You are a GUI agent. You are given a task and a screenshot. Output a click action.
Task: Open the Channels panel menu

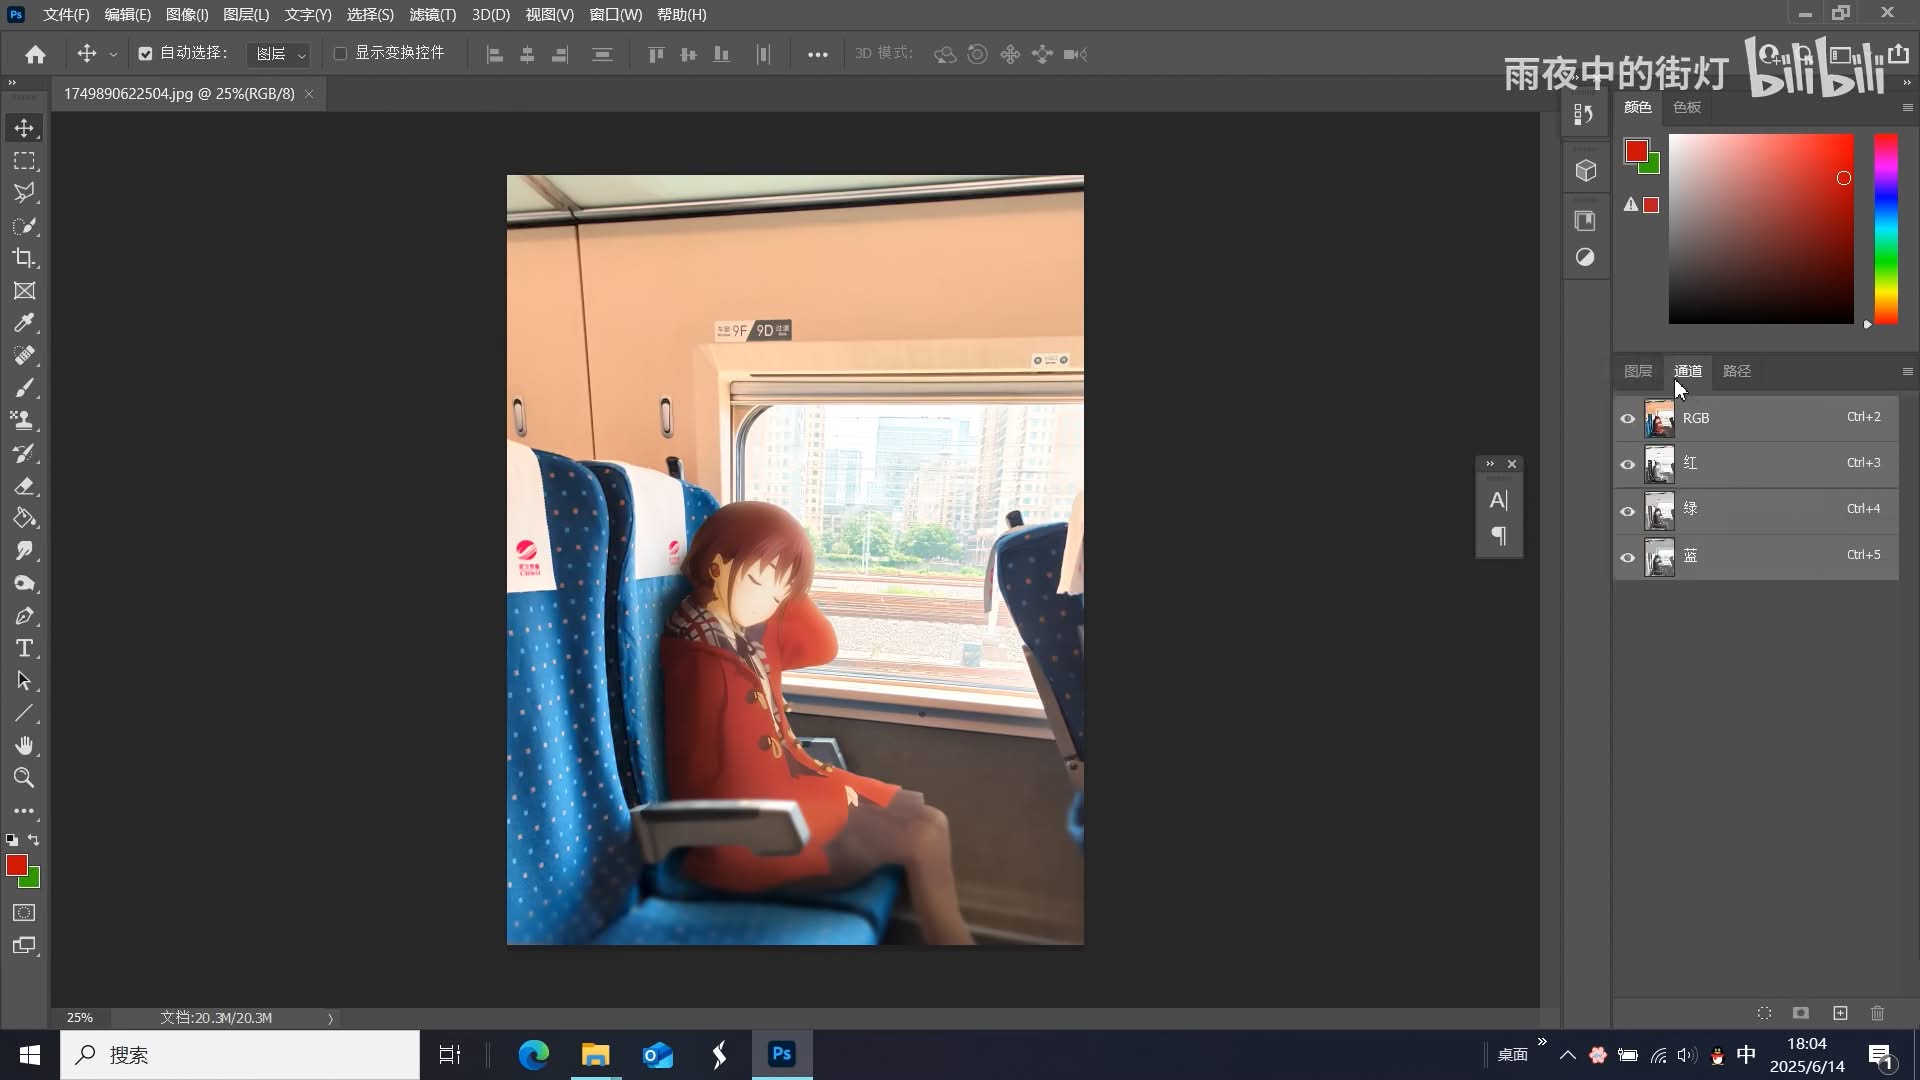tap(1907, 372)
